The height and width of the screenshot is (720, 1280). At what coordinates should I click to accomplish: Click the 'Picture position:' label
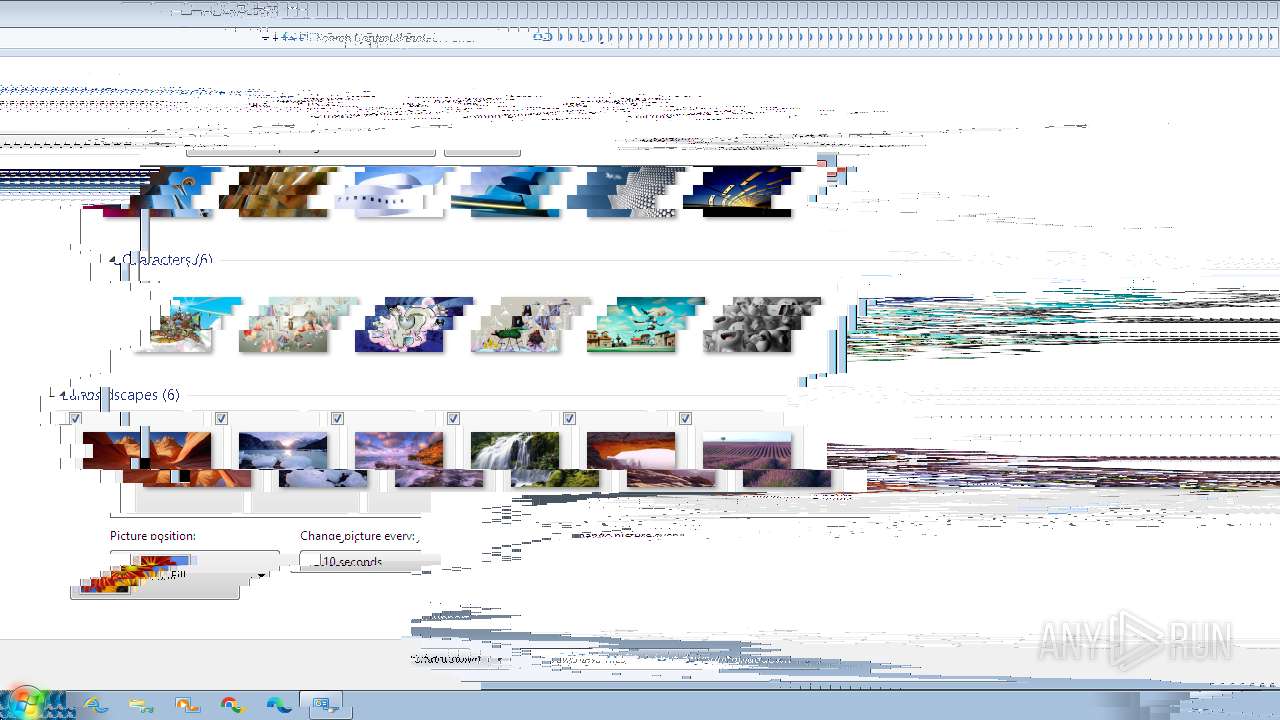[x=153, y=536]
